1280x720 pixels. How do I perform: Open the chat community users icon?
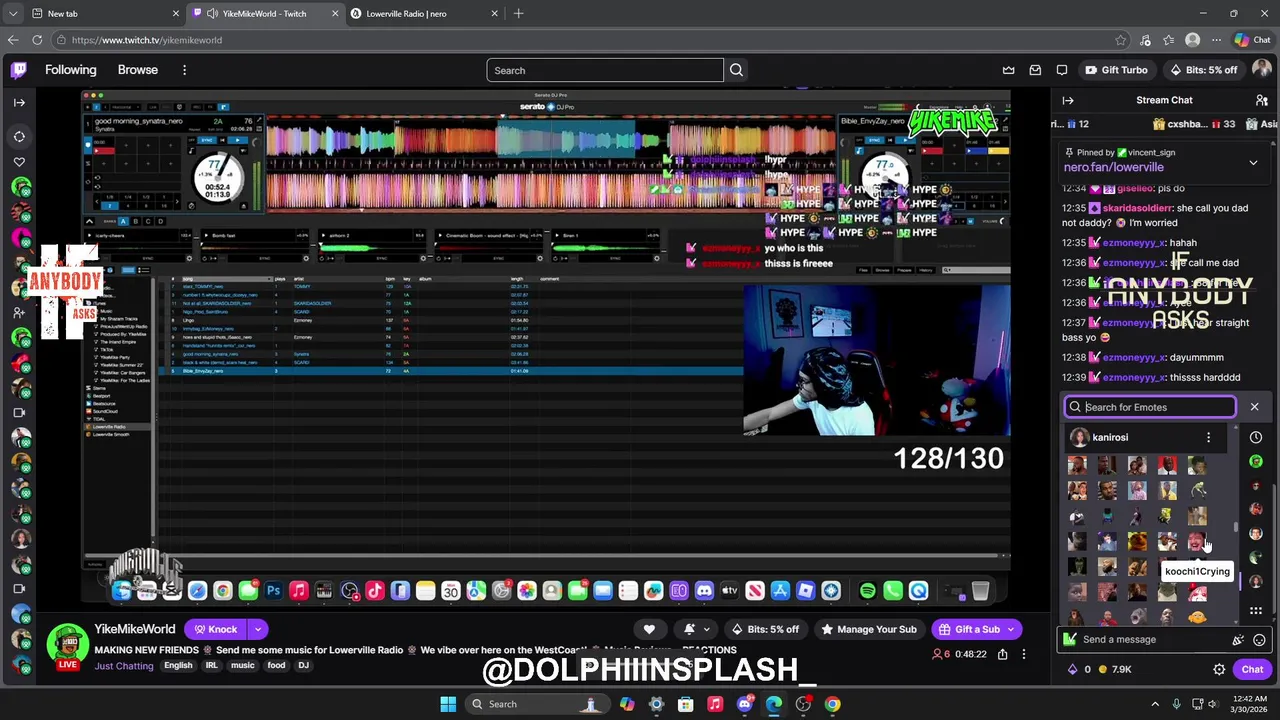point(1262,100)
